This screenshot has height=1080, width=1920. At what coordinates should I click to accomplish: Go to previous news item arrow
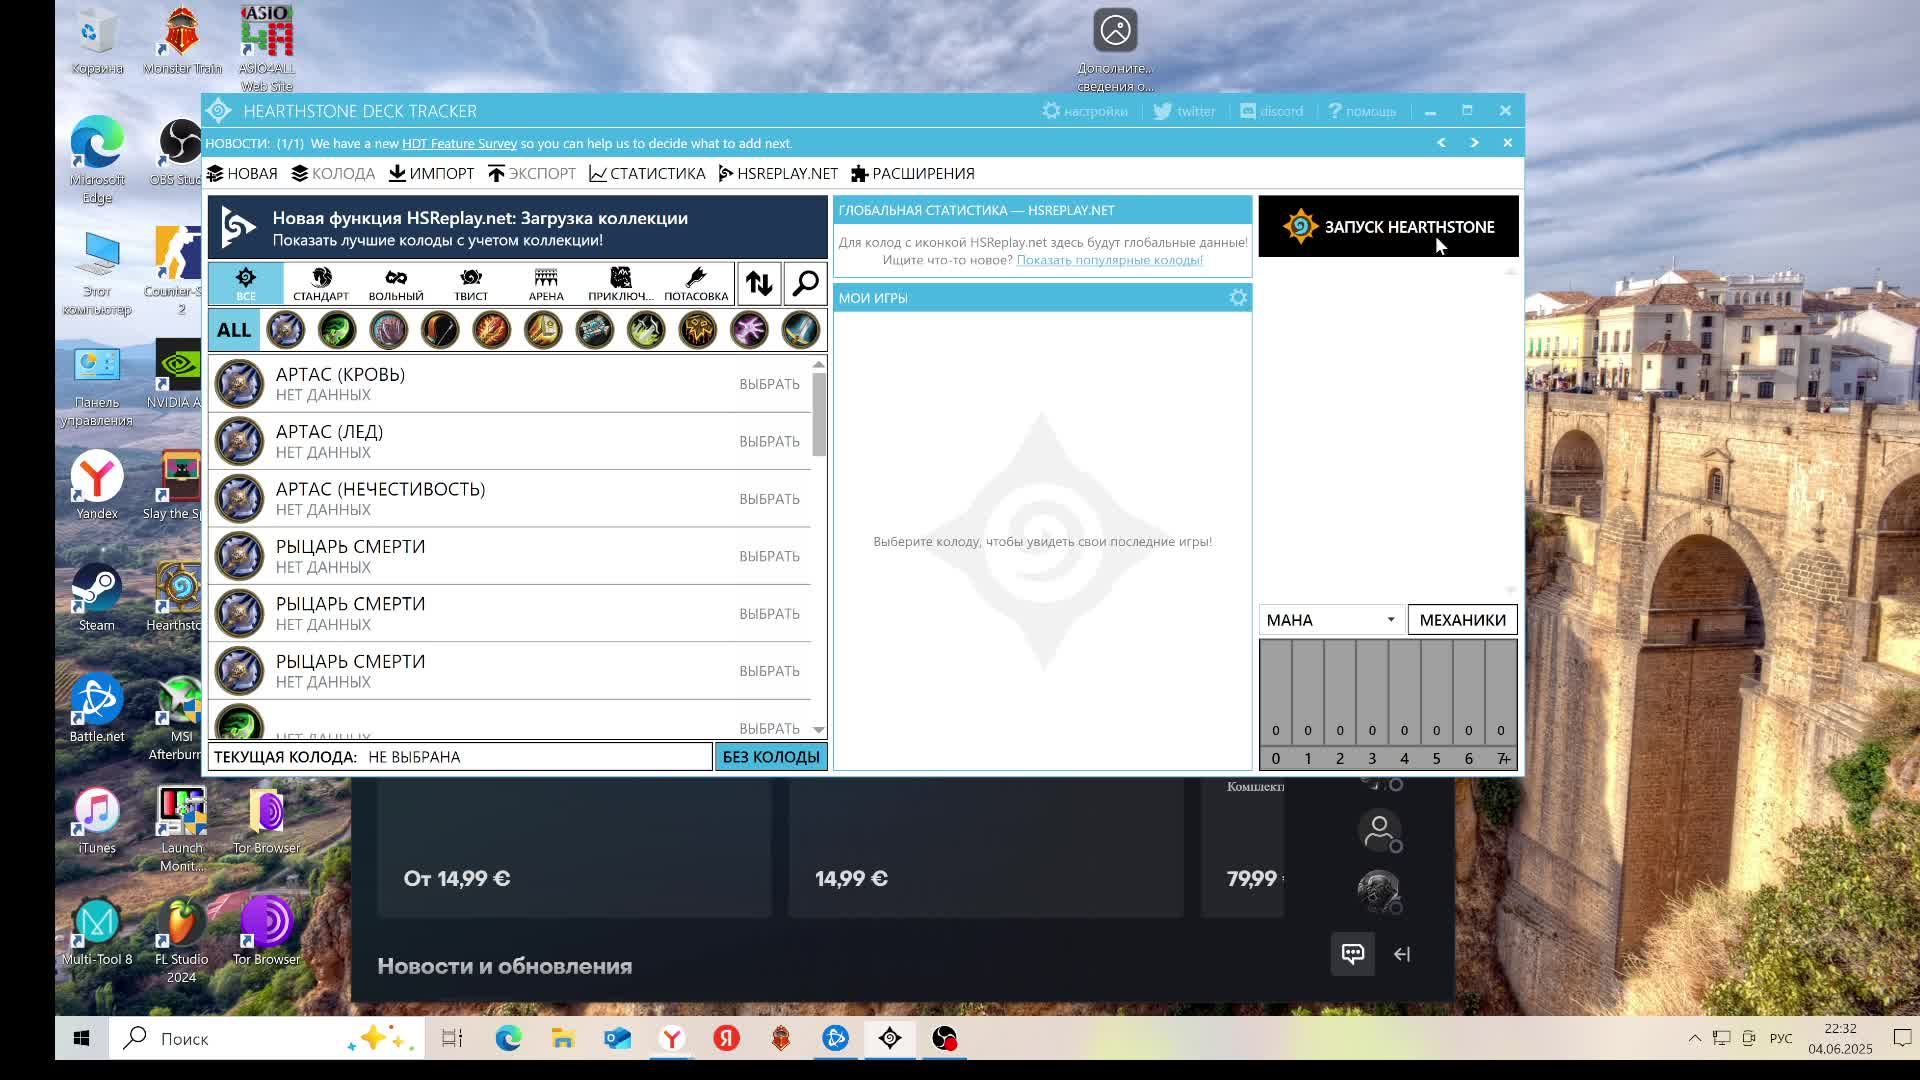[1441, 143]
